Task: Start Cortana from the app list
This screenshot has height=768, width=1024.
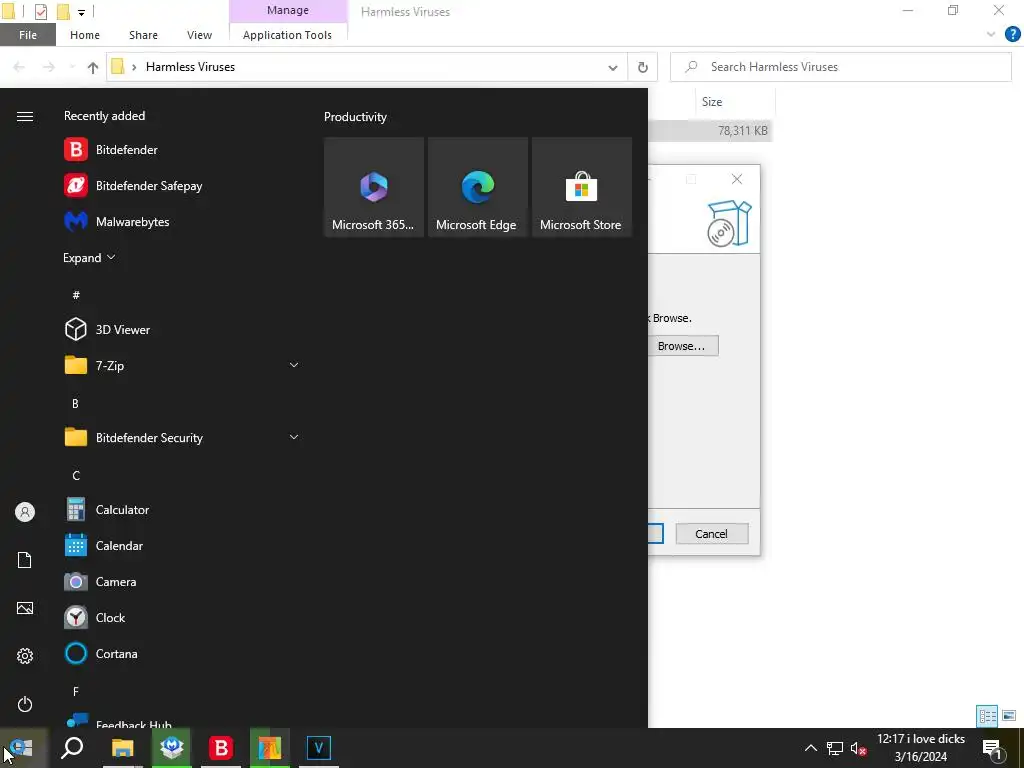Action: [x=182, y=653]
